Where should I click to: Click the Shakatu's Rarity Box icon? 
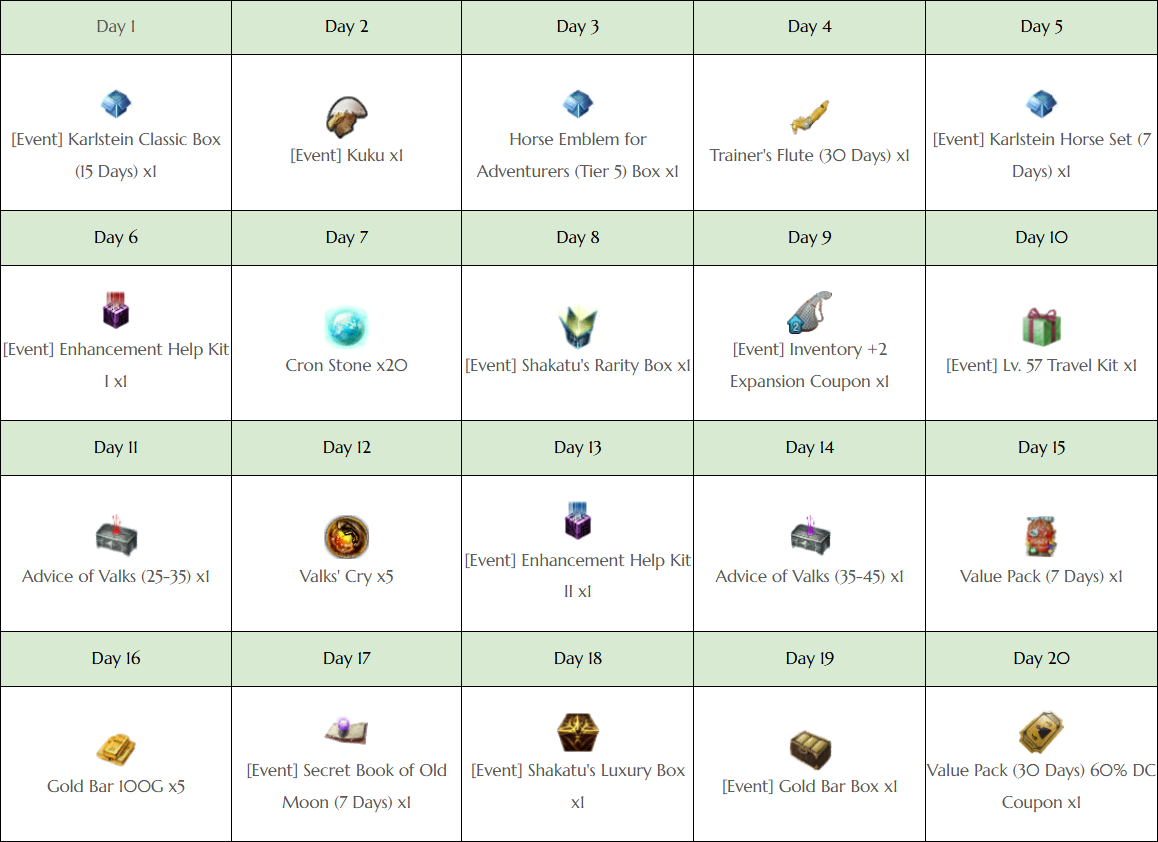[x=577, y=327]
